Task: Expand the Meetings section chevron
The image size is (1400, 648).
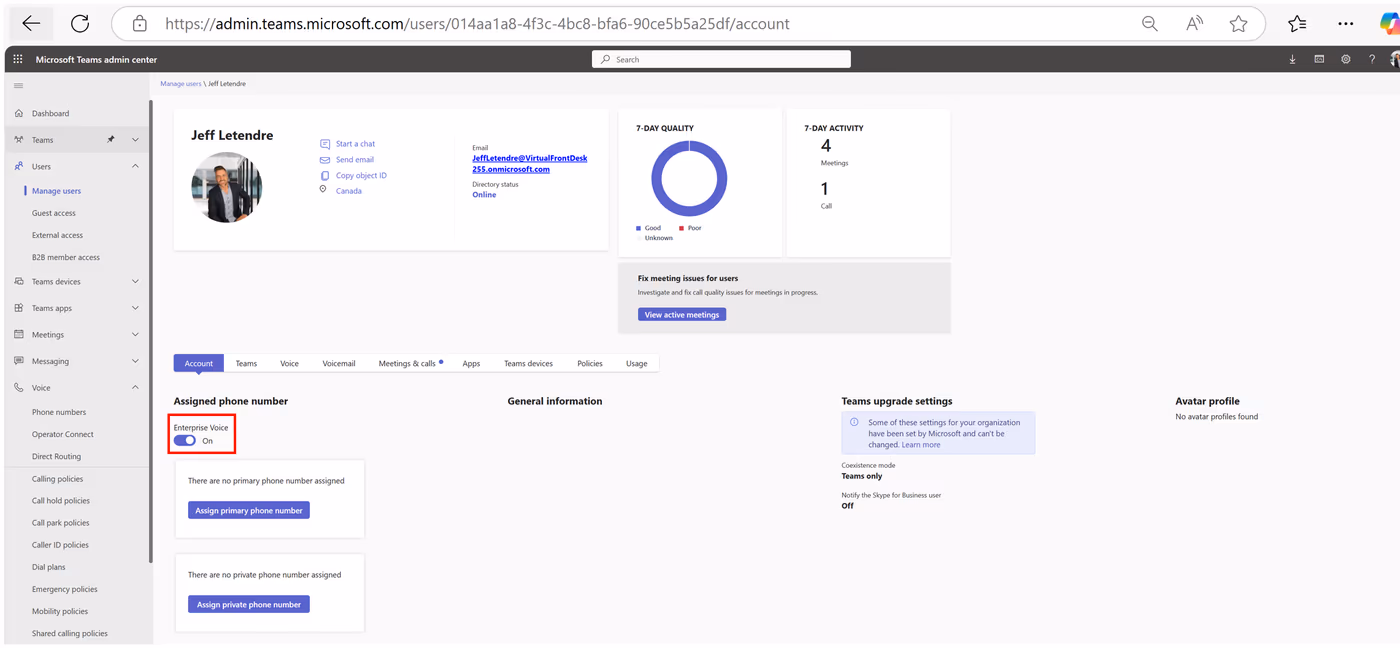Action: 135,334
